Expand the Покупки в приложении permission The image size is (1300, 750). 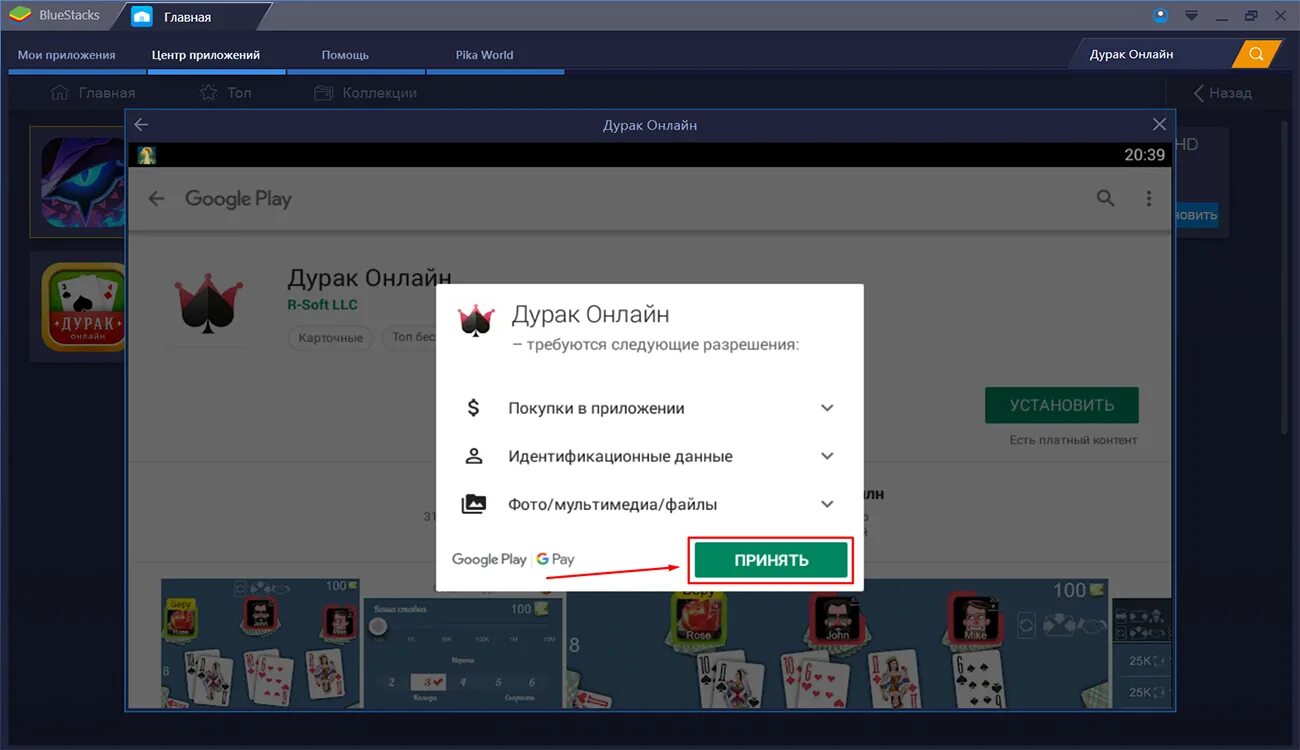[x=827, y=408]
